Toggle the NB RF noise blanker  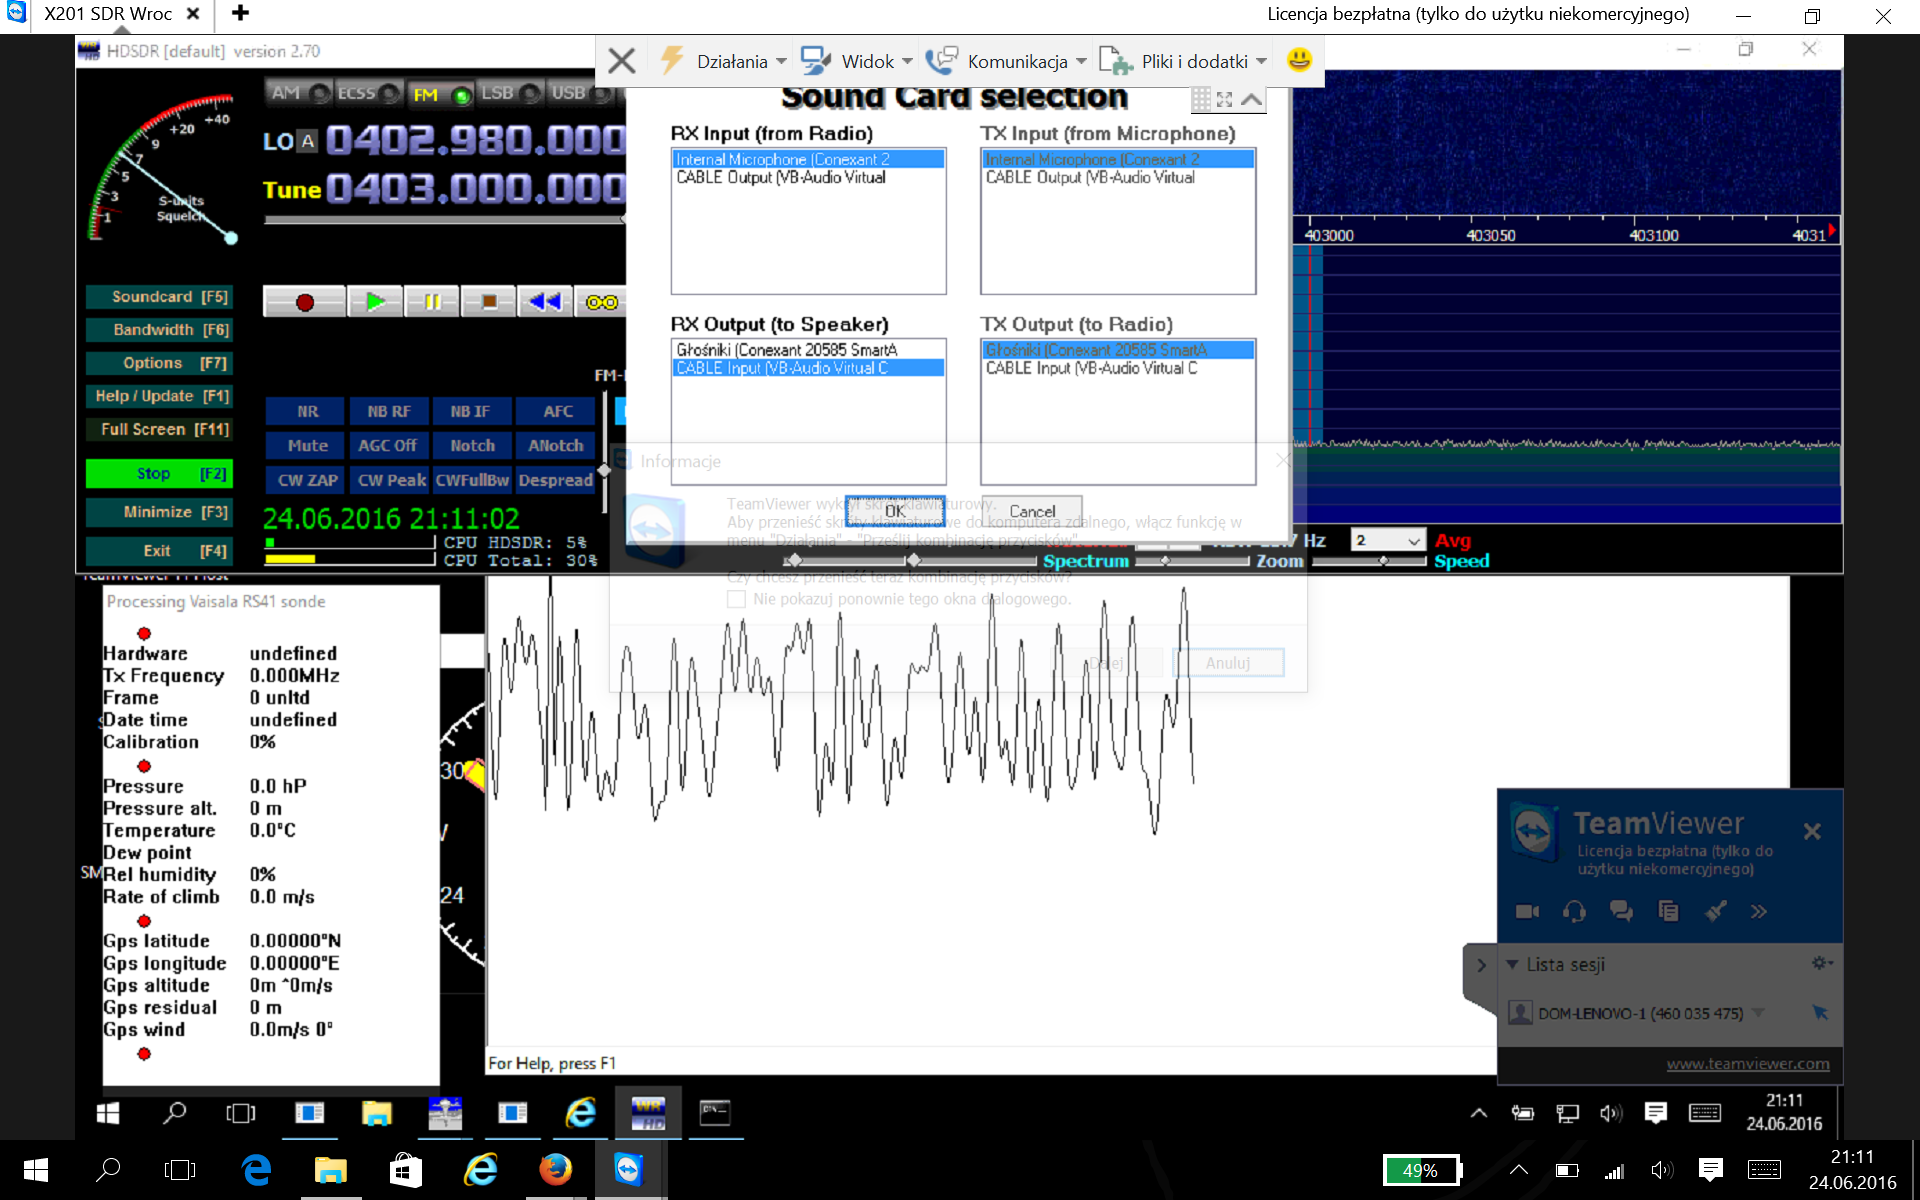[x=388, y=411]
